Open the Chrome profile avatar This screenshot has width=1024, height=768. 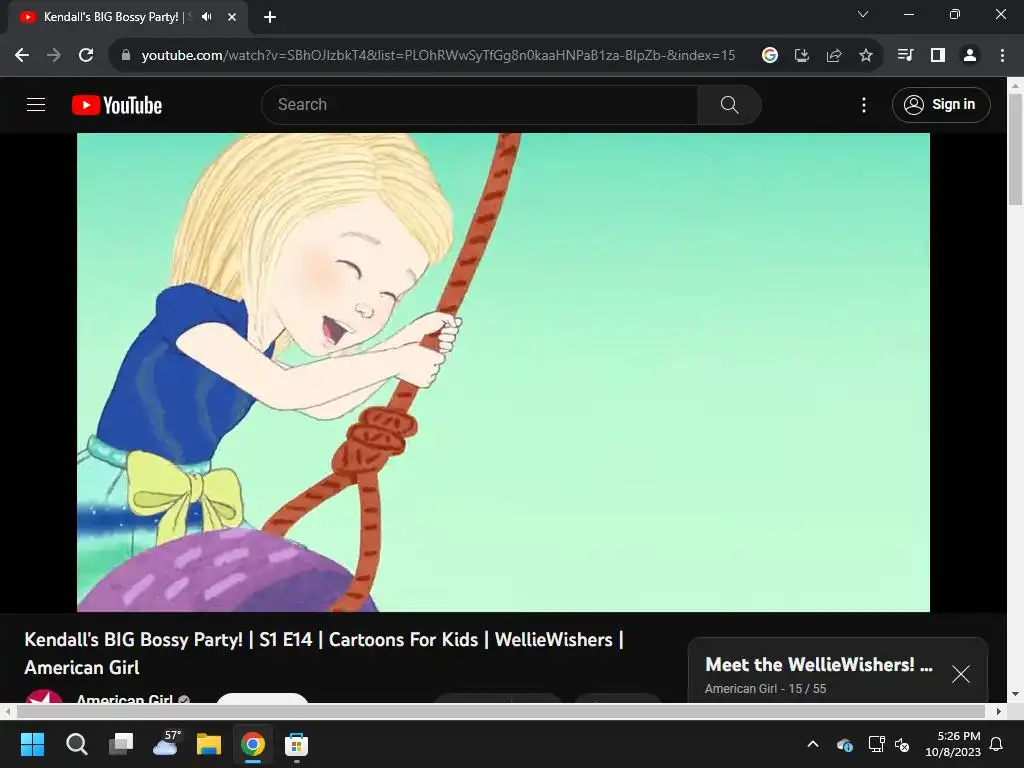tap(970, 56)
